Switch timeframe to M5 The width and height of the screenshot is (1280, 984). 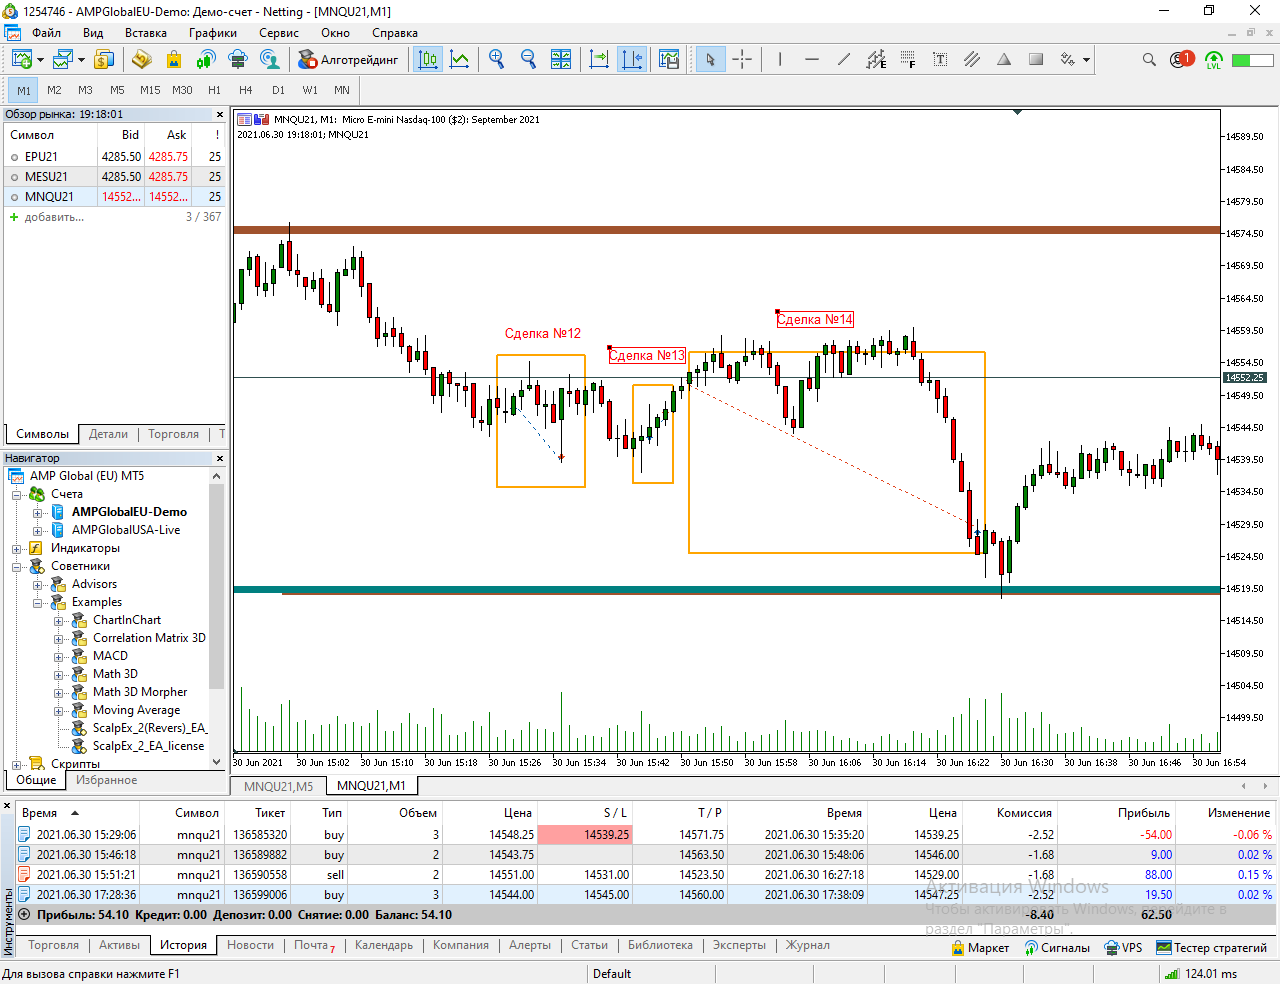tap(118, 90)
